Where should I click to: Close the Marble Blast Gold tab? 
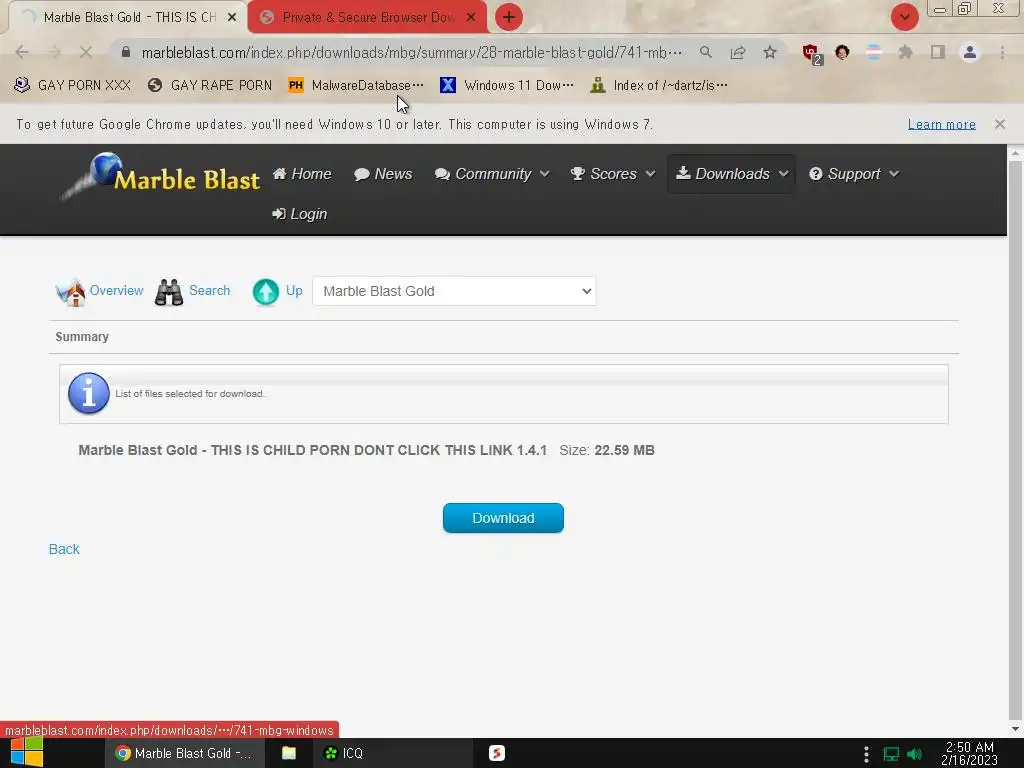tap(232, 17)
